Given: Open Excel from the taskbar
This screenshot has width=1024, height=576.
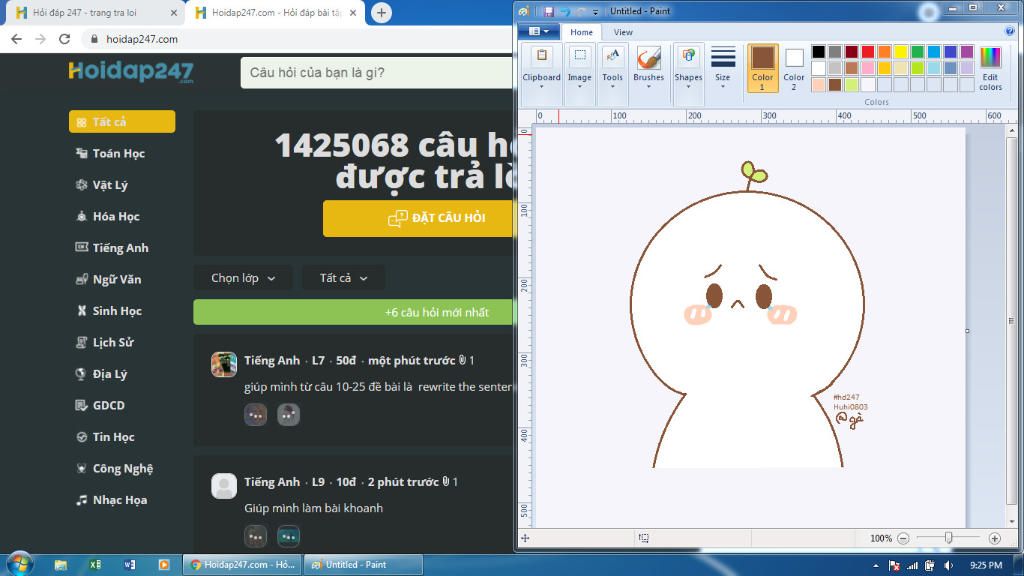Looking at the screenshot, I should pos(95,565).
